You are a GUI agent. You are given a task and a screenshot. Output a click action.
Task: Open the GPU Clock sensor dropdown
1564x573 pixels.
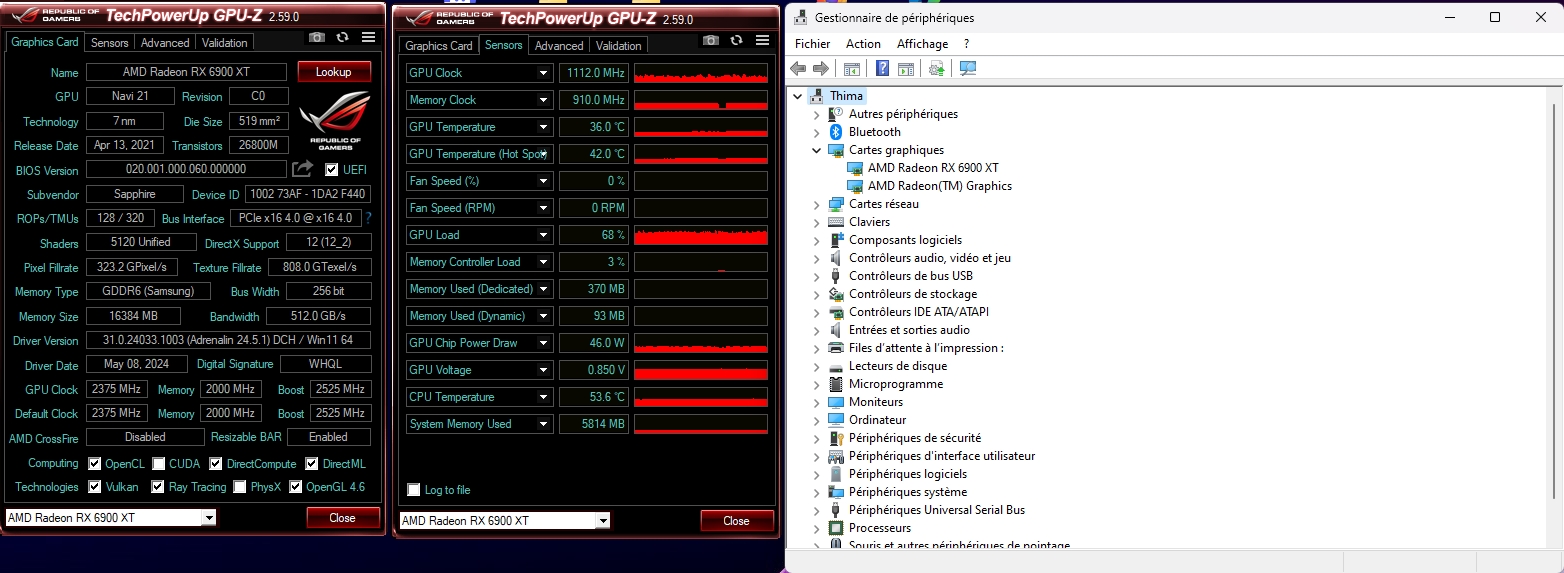click(544, 73)
